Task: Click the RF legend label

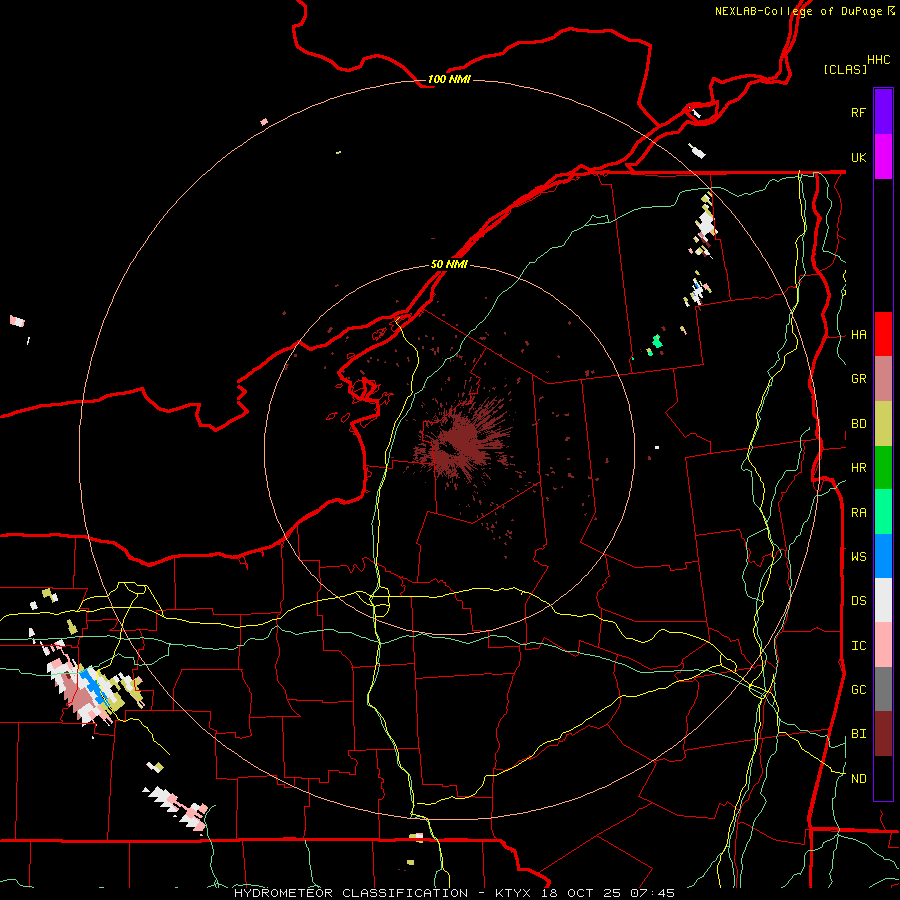Action: coord(858,112)
